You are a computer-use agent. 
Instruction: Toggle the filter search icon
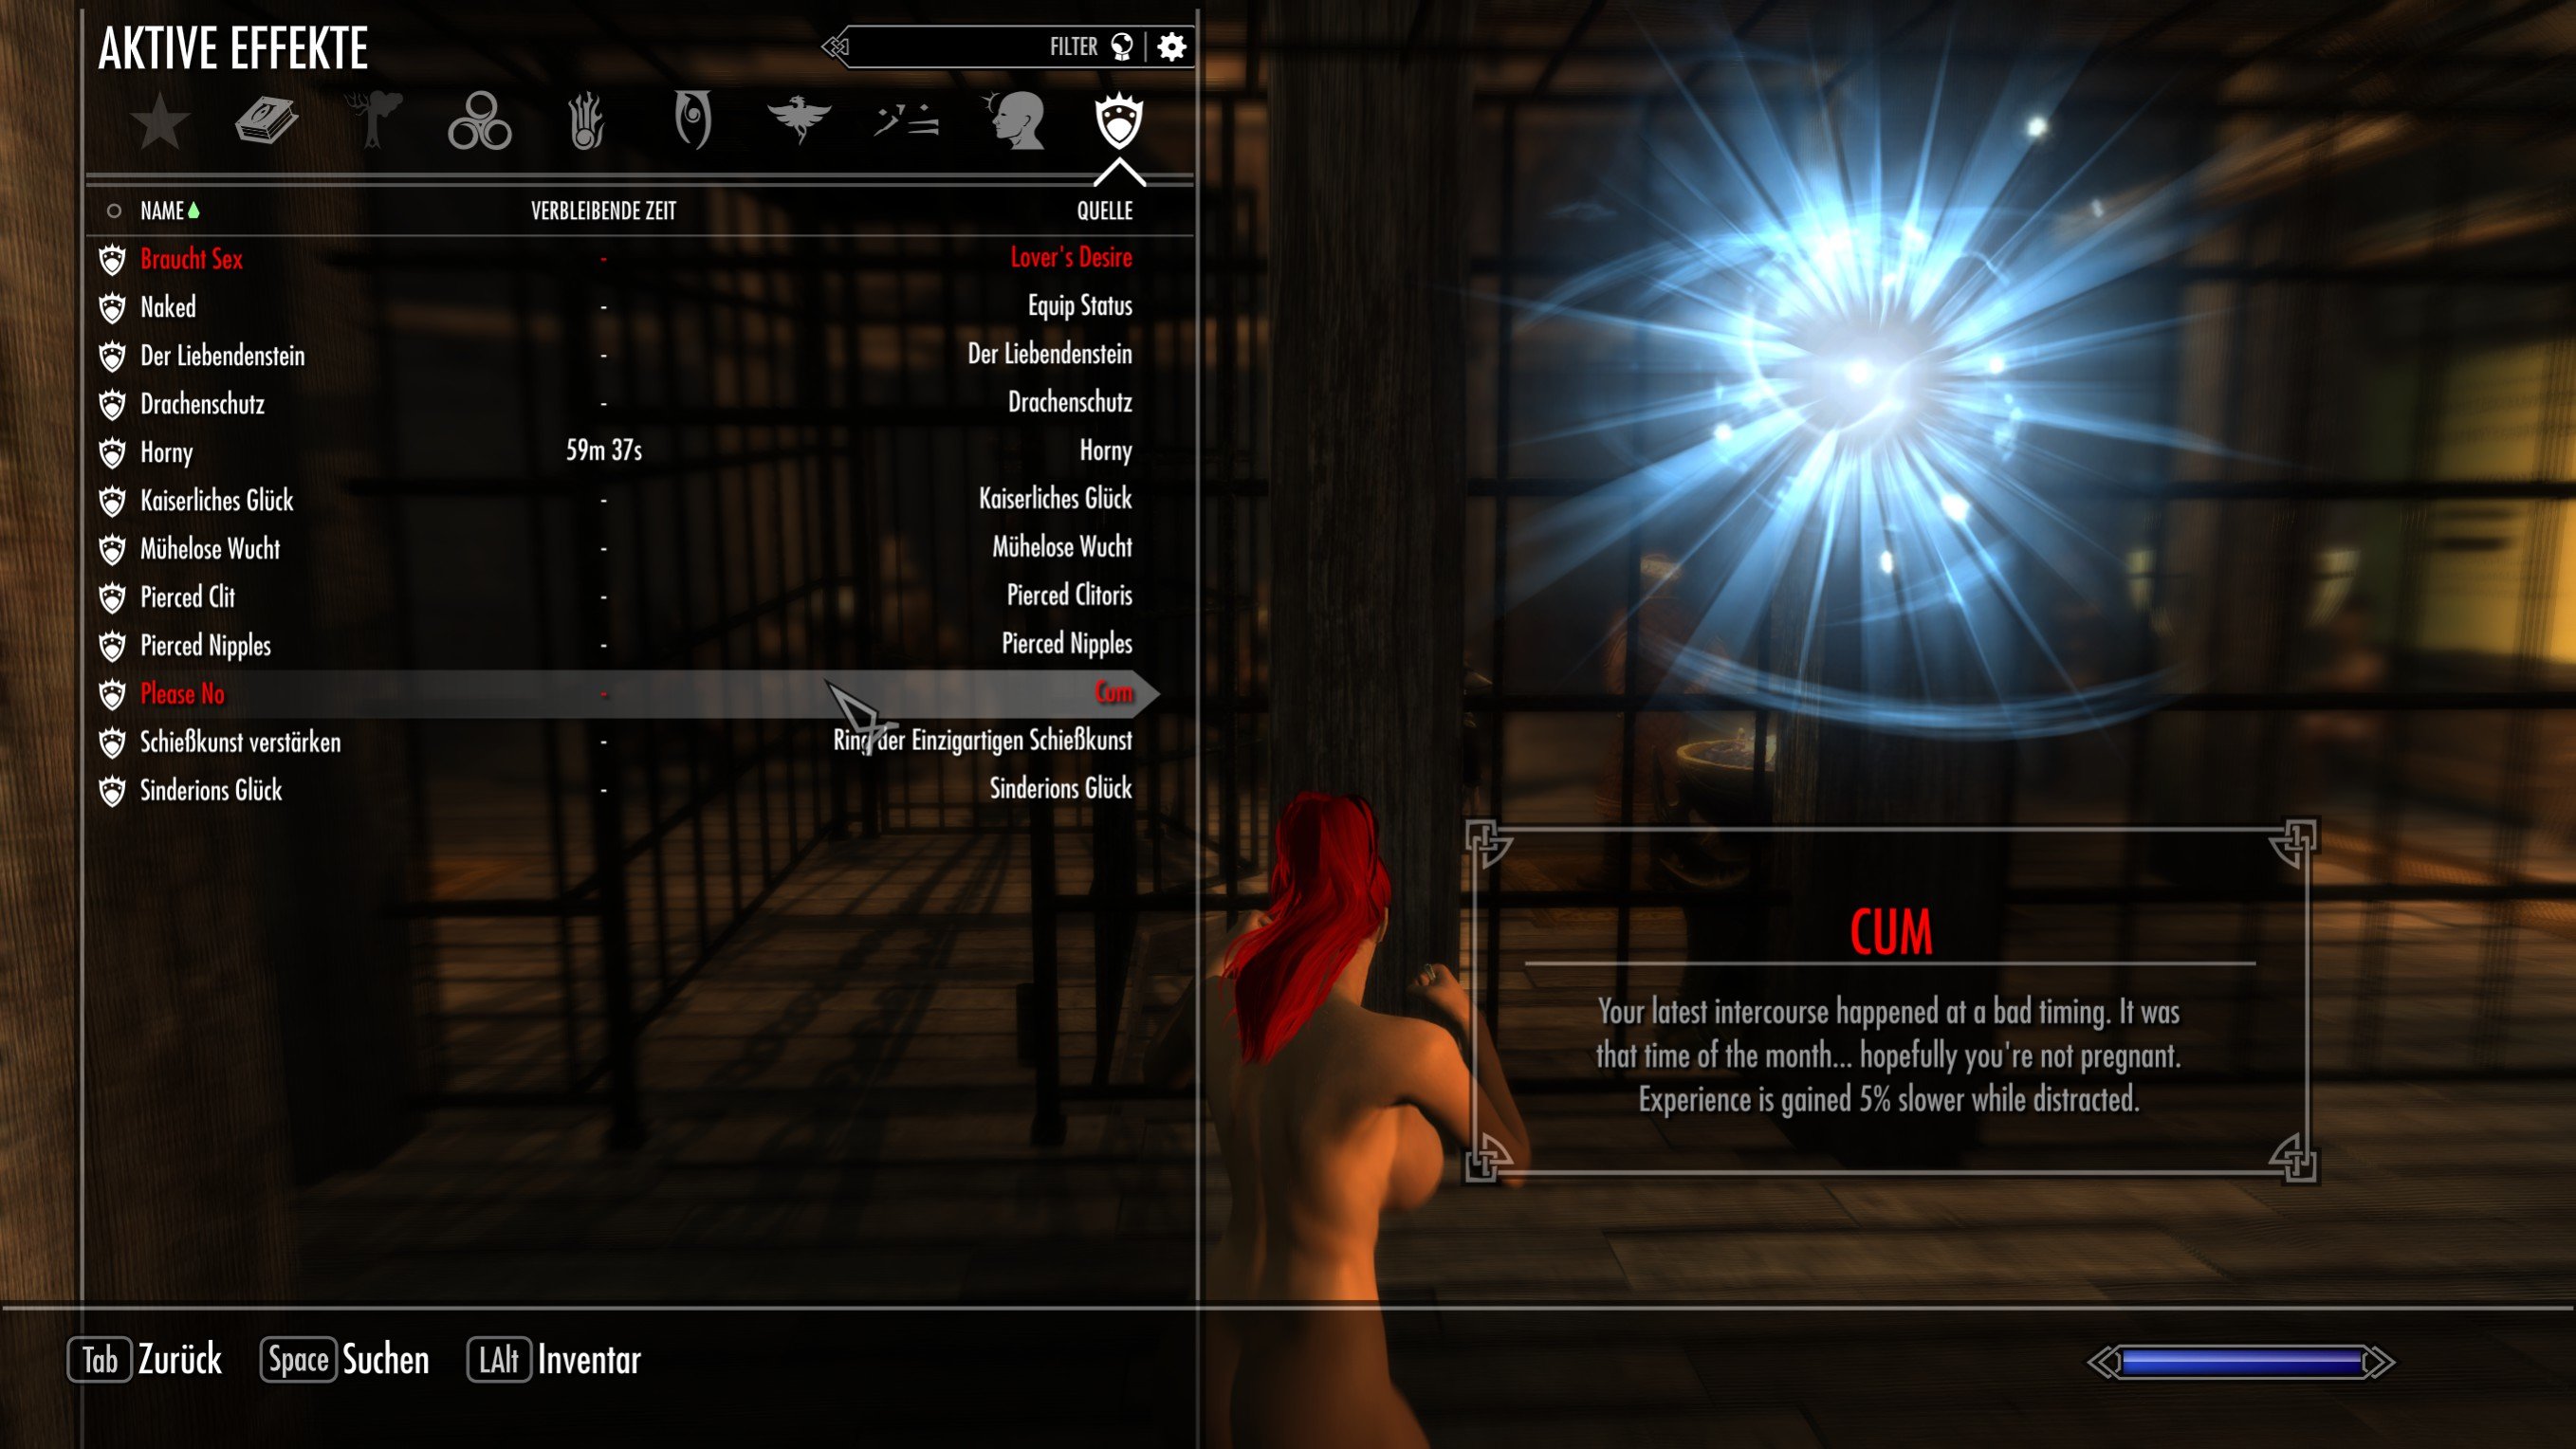point(1125,47)
